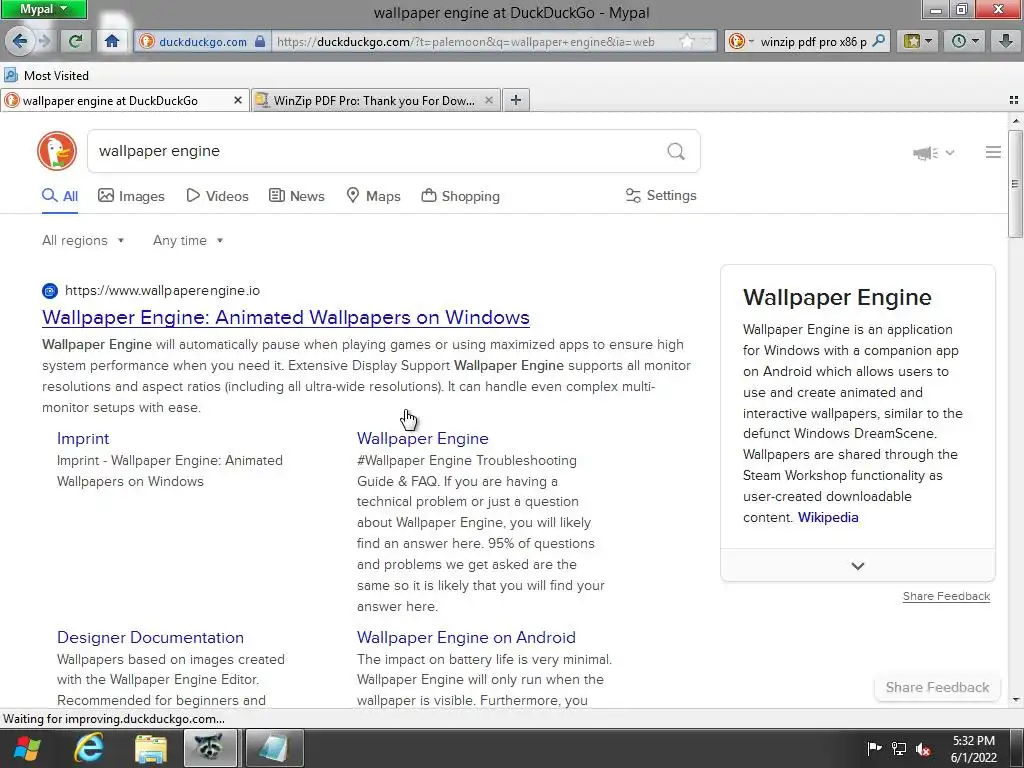1024x768 pixels.
Task: Open the DuckDuckGo hamburger menu
Action: pos(993,152)
